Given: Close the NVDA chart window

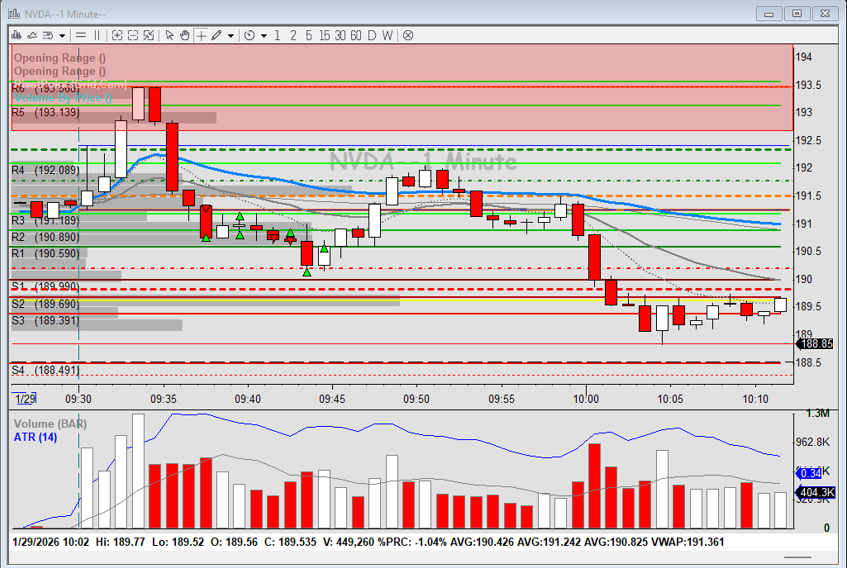Looking at the screenshot, I should (825, 14).
